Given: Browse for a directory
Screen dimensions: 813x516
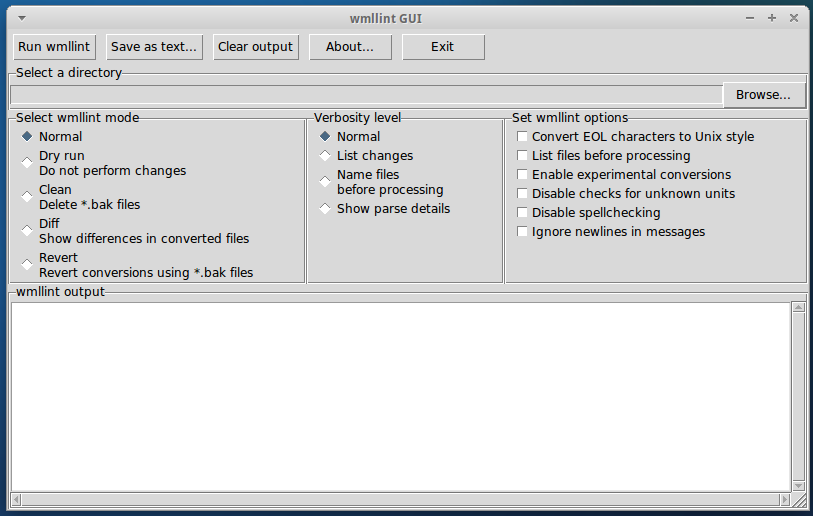Looking at the screenshot, I should pyautogui.click(x=764, y=95).
